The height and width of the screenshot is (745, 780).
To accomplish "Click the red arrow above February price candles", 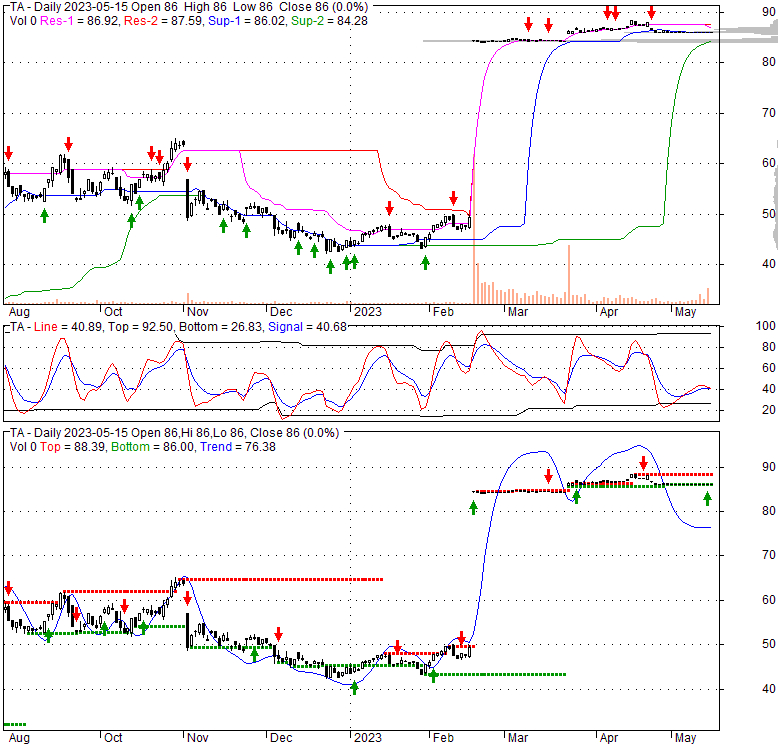I will (x=453, y=198).
